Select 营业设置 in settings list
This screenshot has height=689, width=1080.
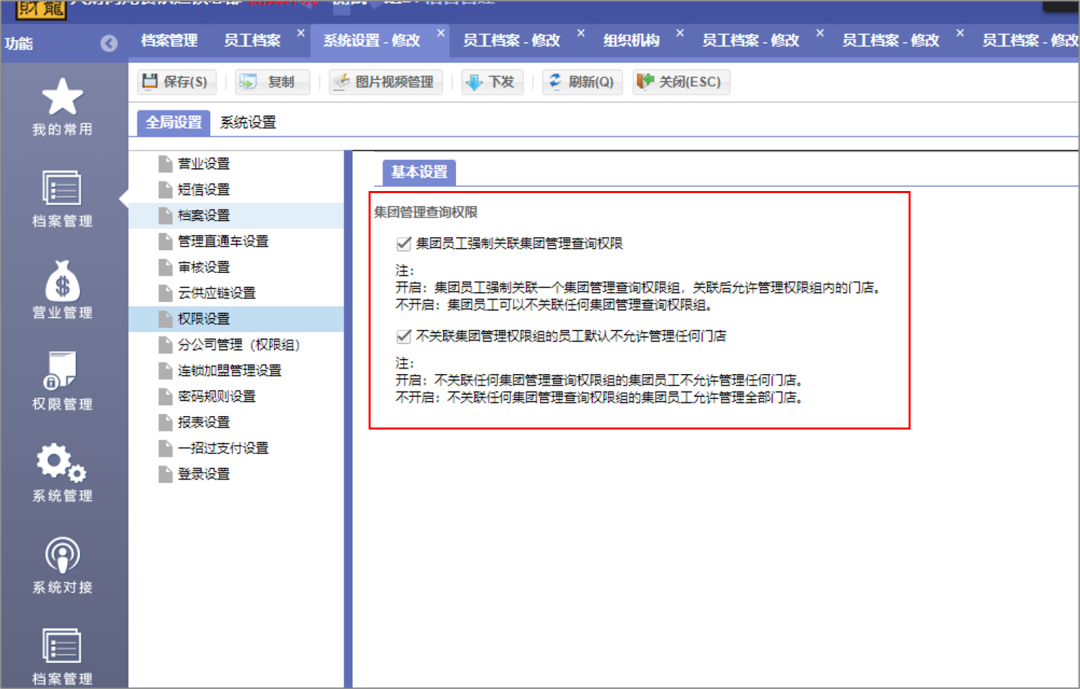point(203,164)
